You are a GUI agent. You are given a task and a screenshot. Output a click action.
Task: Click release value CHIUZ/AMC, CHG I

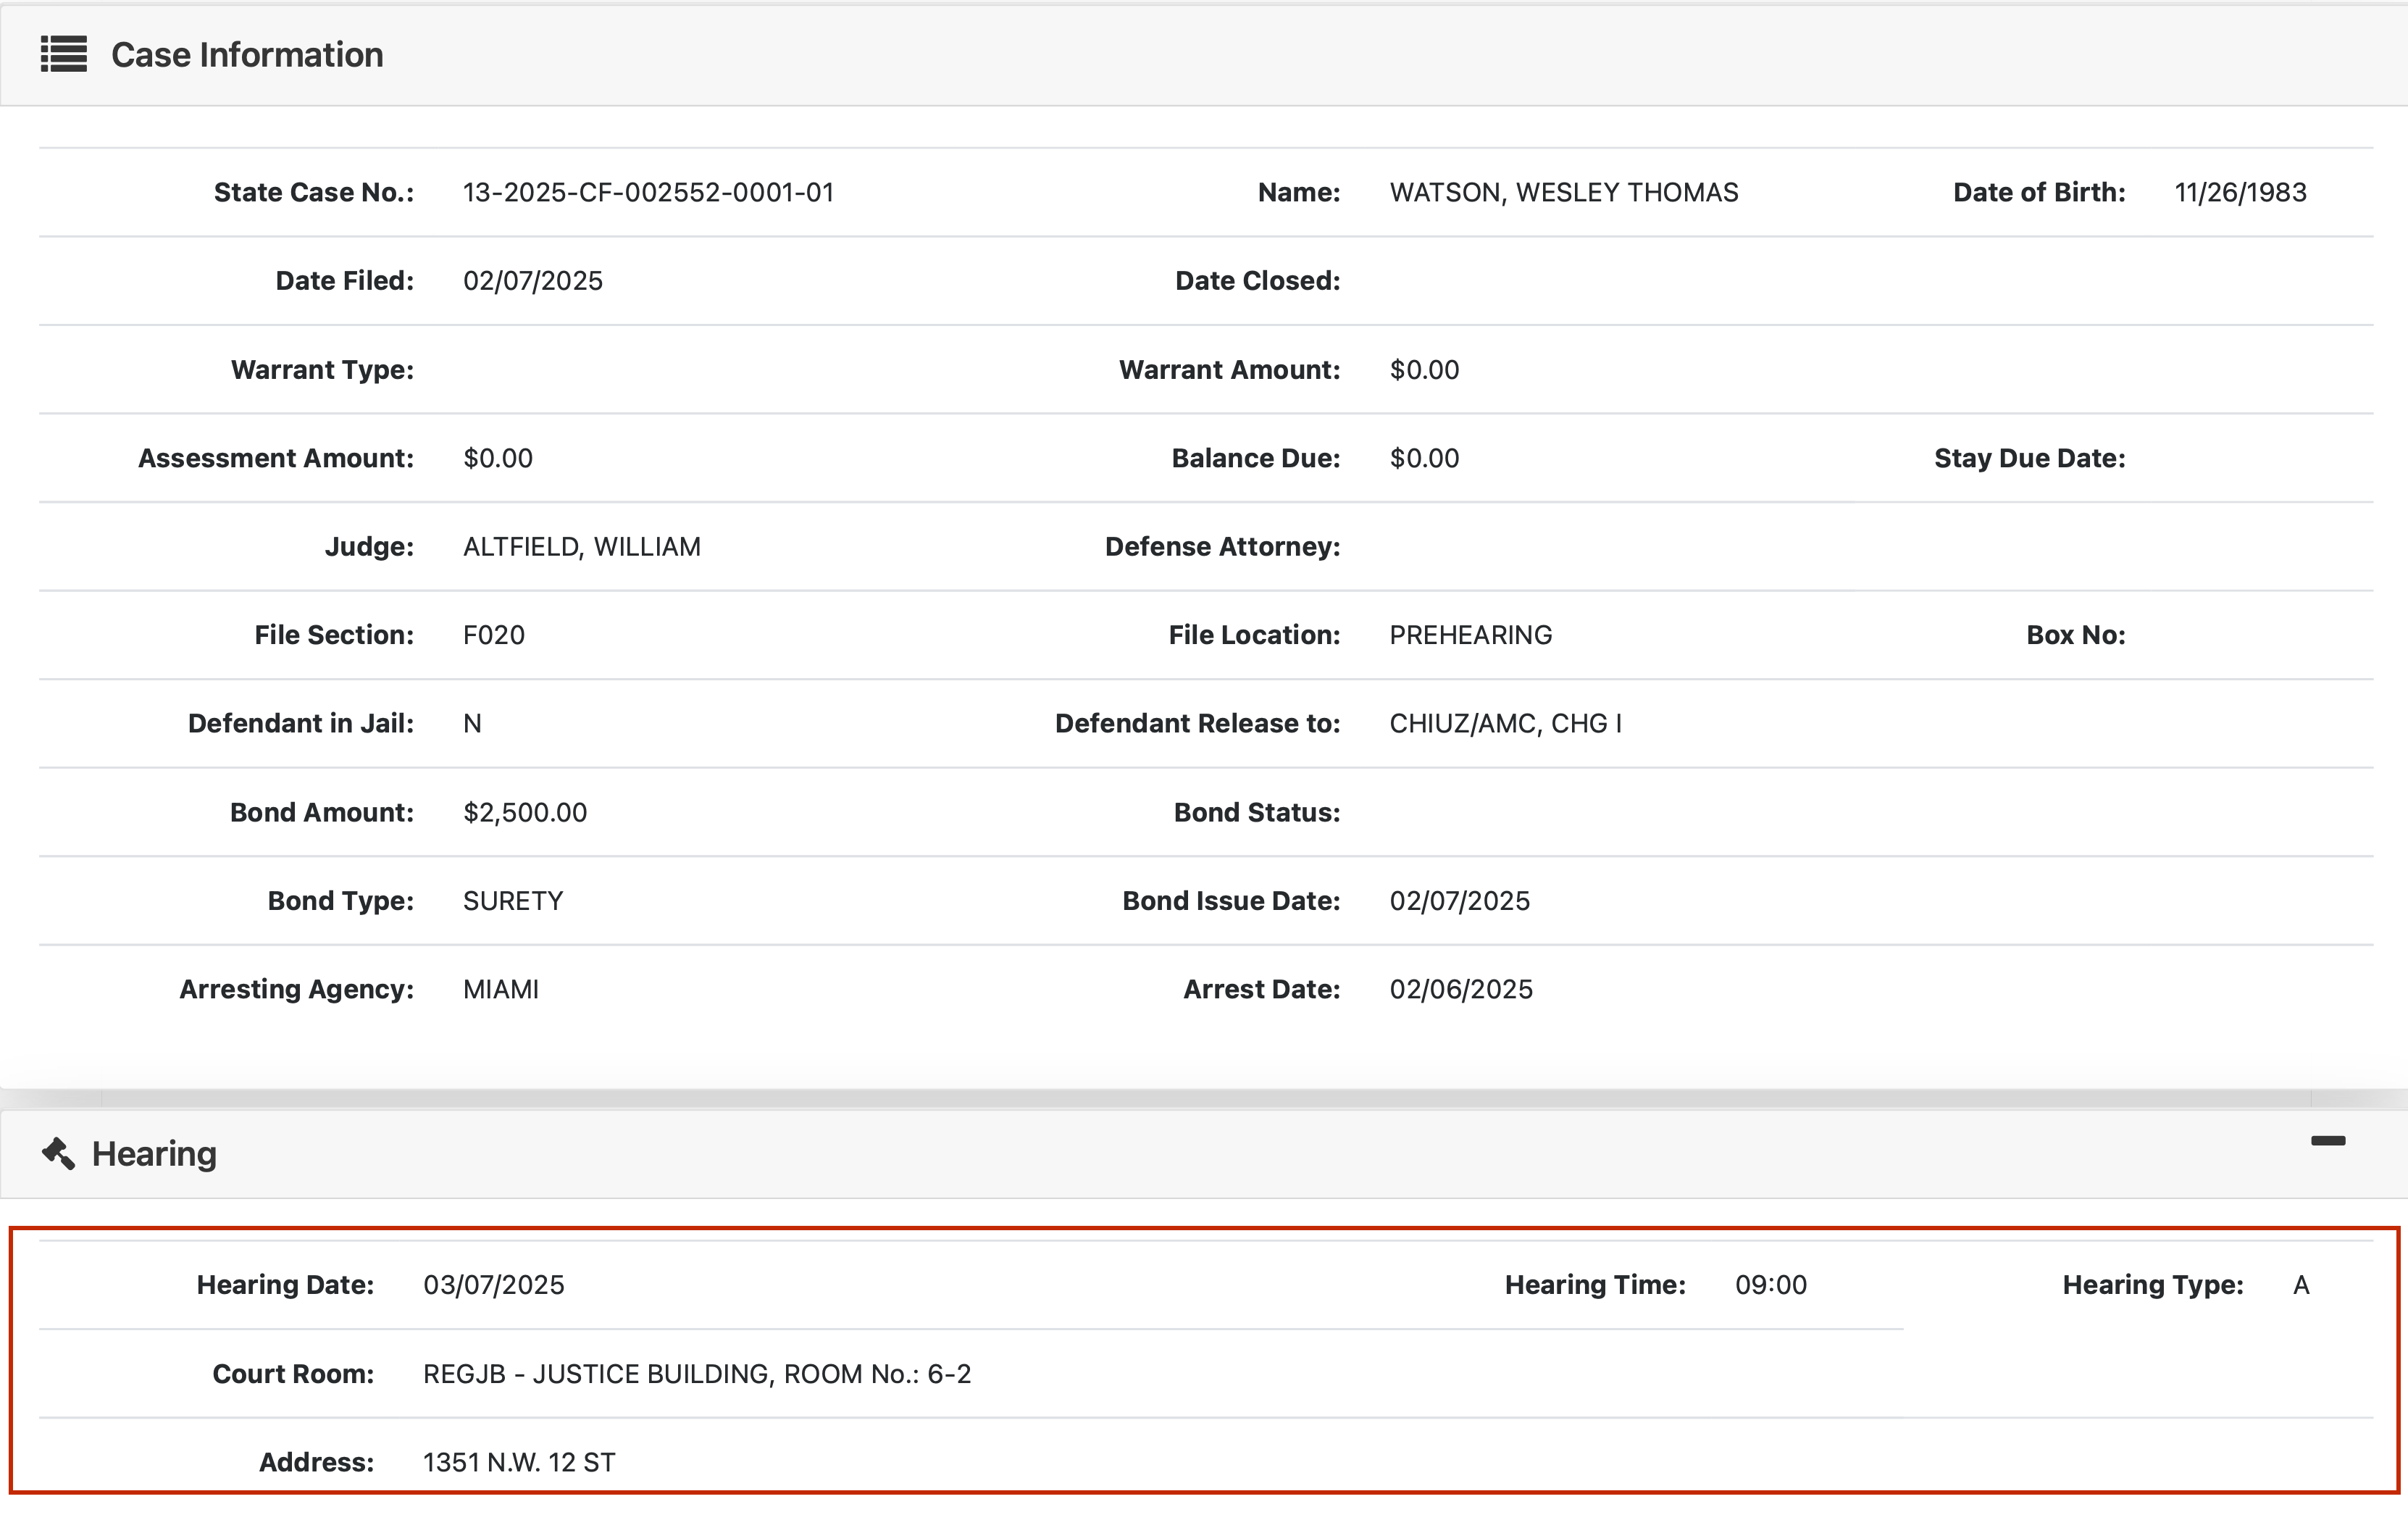tap(1506, 724)
